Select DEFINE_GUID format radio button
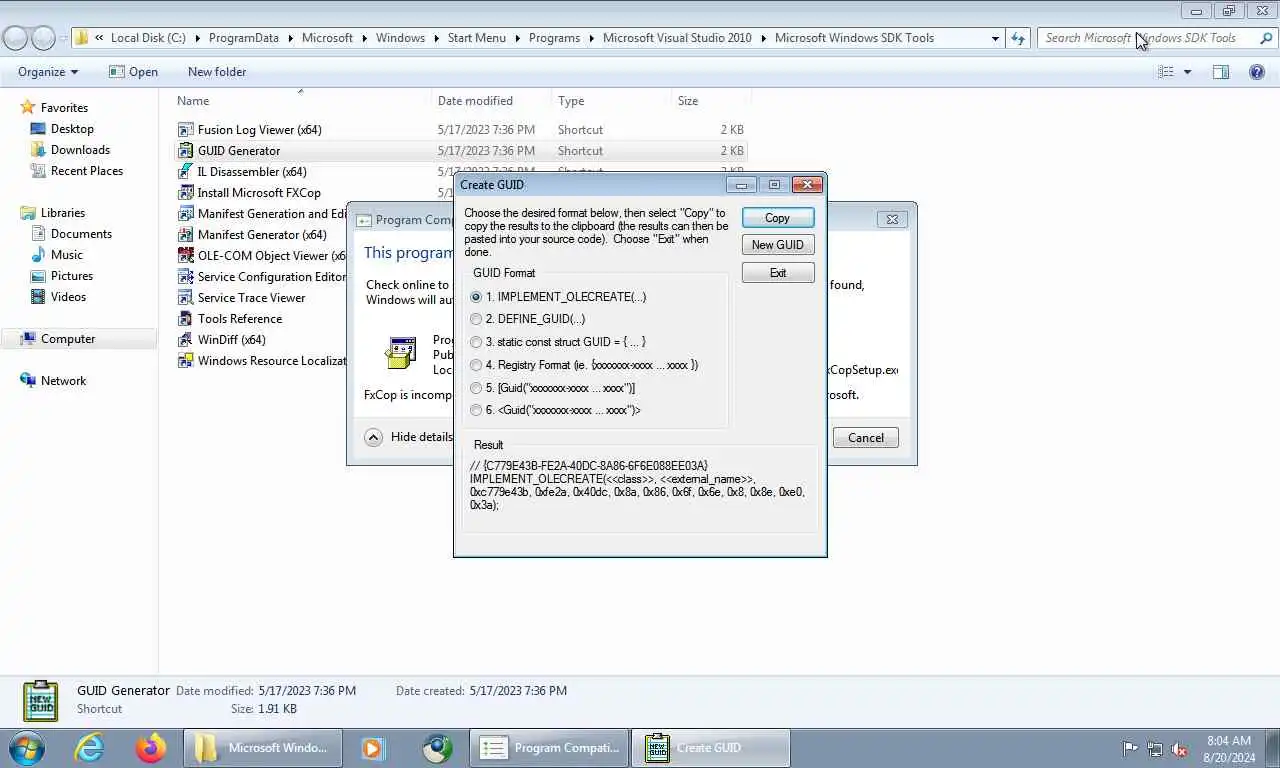Image resolution: width=1280 pixels, height=768 pixels. click(476, 319)
